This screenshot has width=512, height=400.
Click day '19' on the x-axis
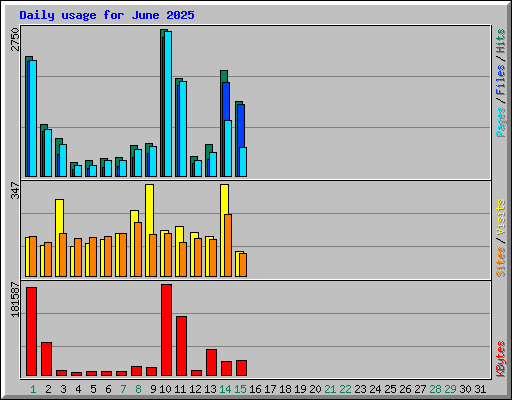click(300, 389)
